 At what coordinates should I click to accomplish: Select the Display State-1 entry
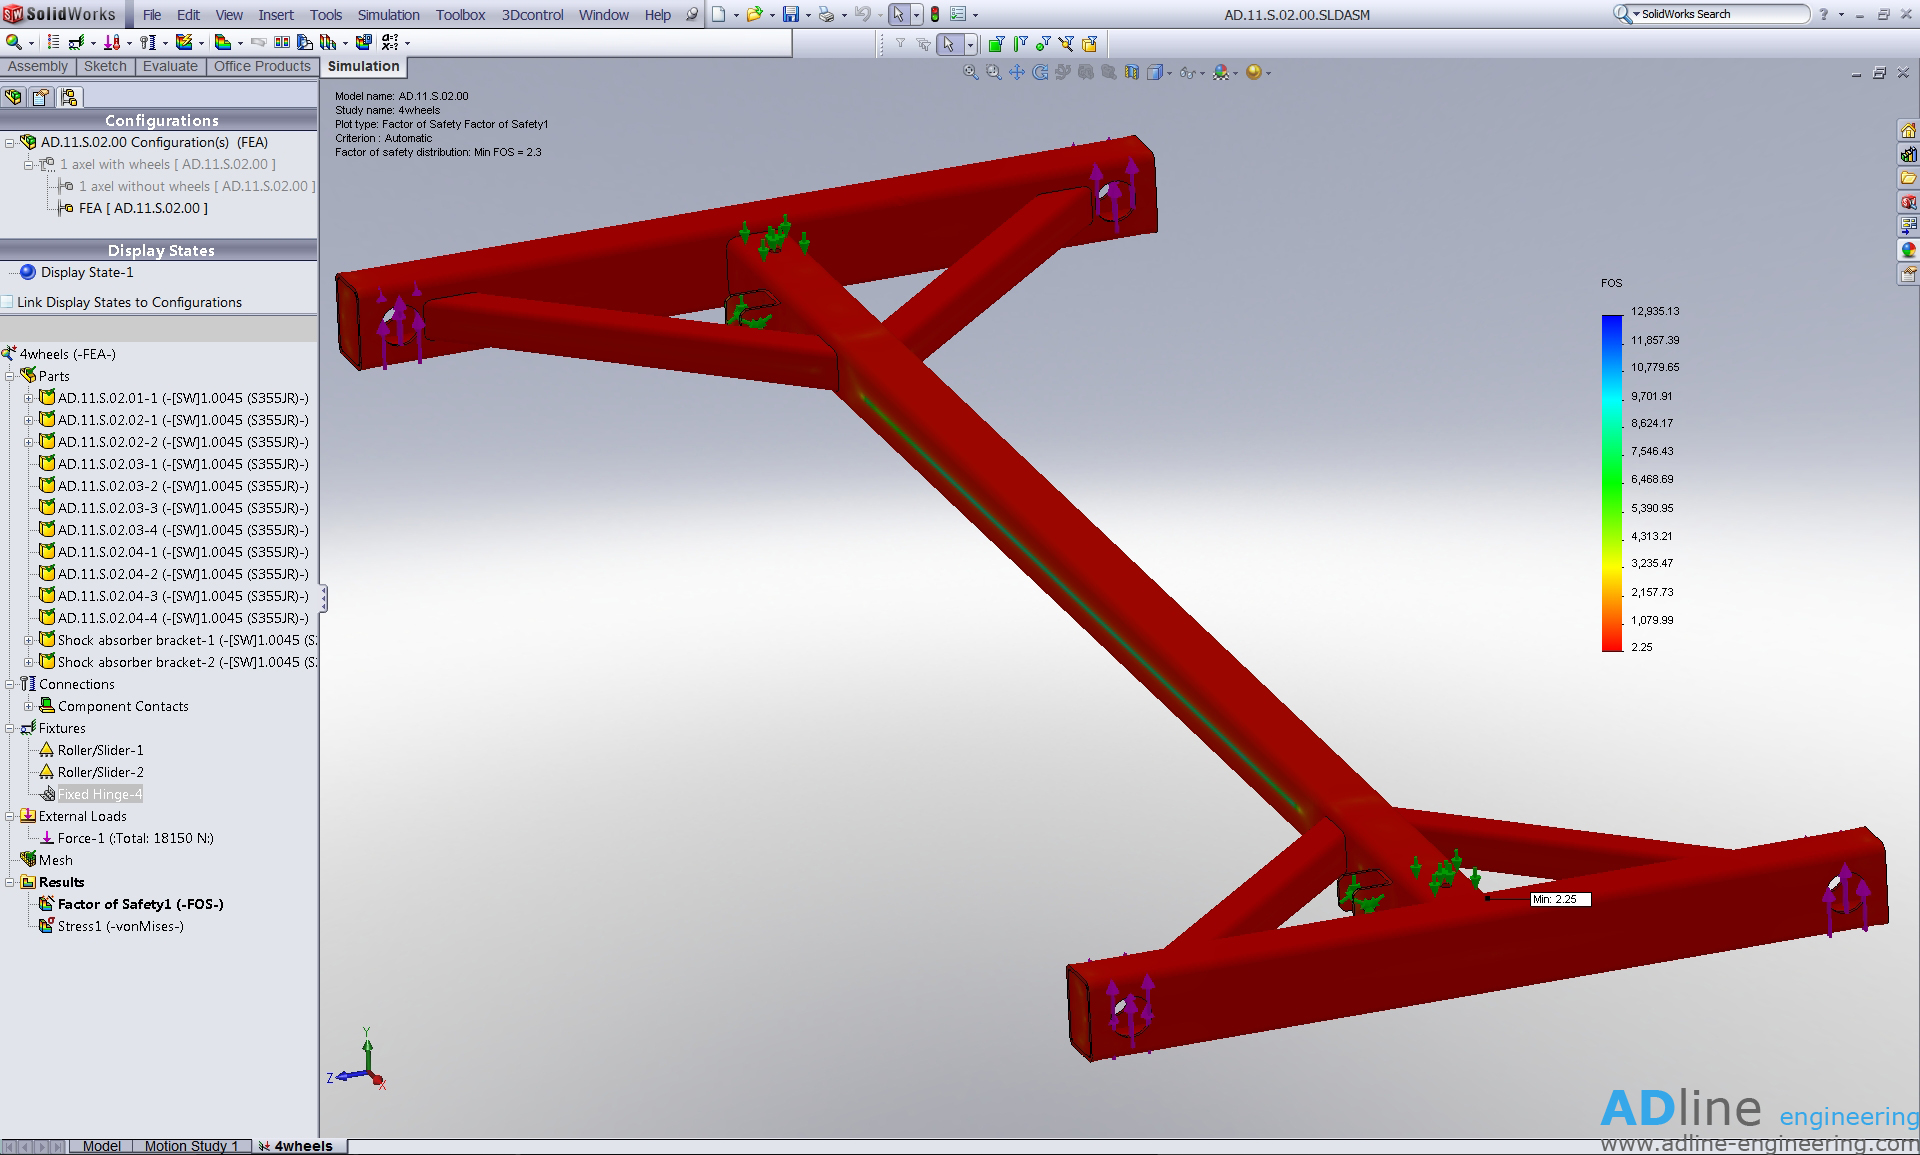click(x=87, y=272)
